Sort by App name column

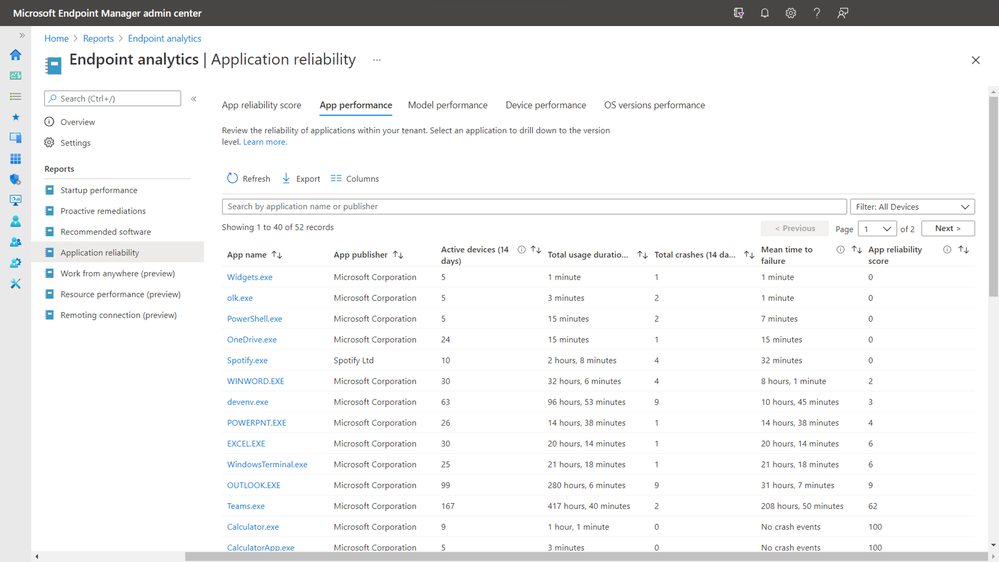[x=277, y=255]
